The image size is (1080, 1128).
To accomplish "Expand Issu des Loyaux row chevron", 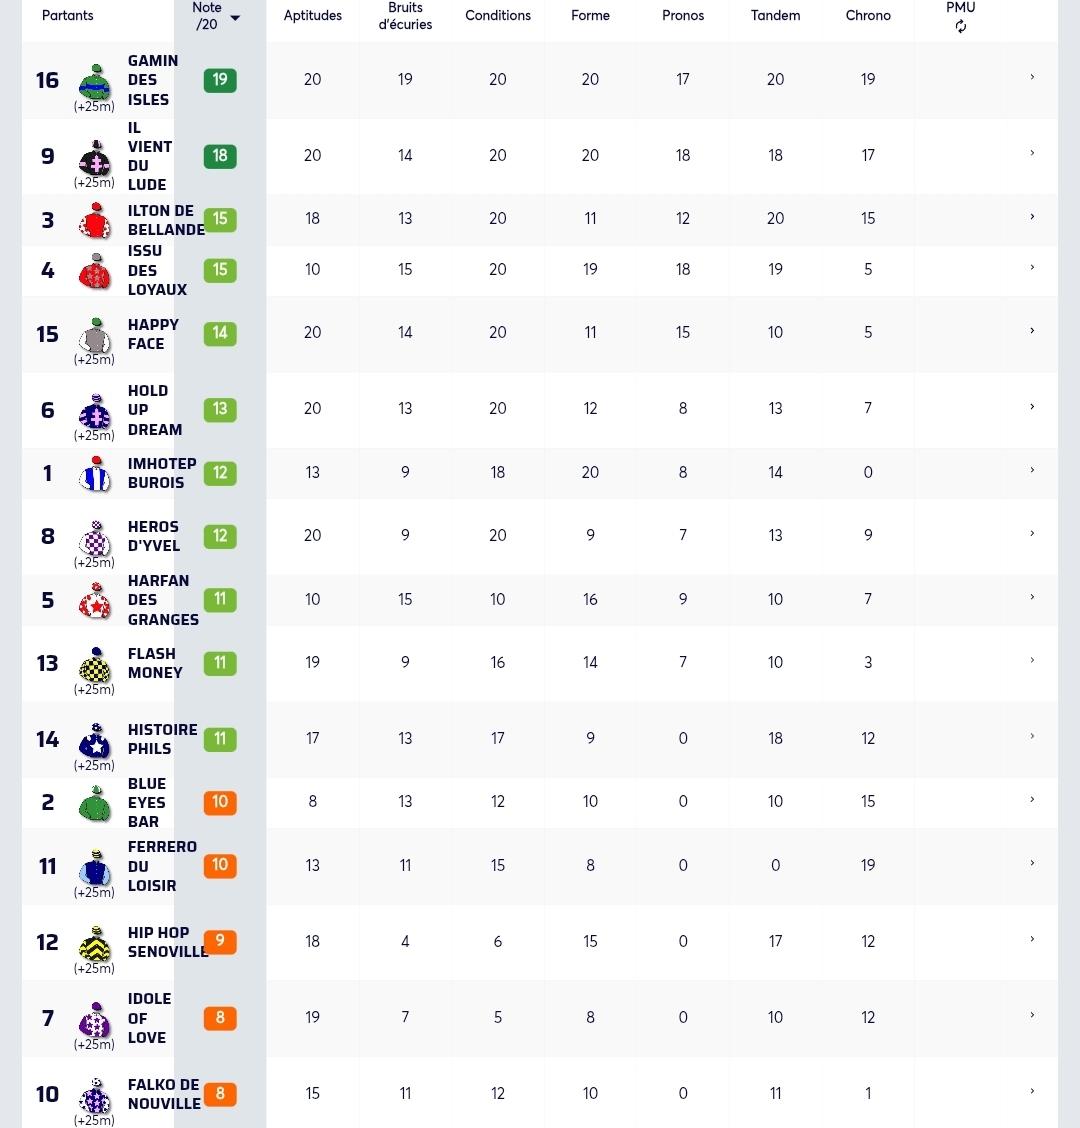I will coord(1032,268).
